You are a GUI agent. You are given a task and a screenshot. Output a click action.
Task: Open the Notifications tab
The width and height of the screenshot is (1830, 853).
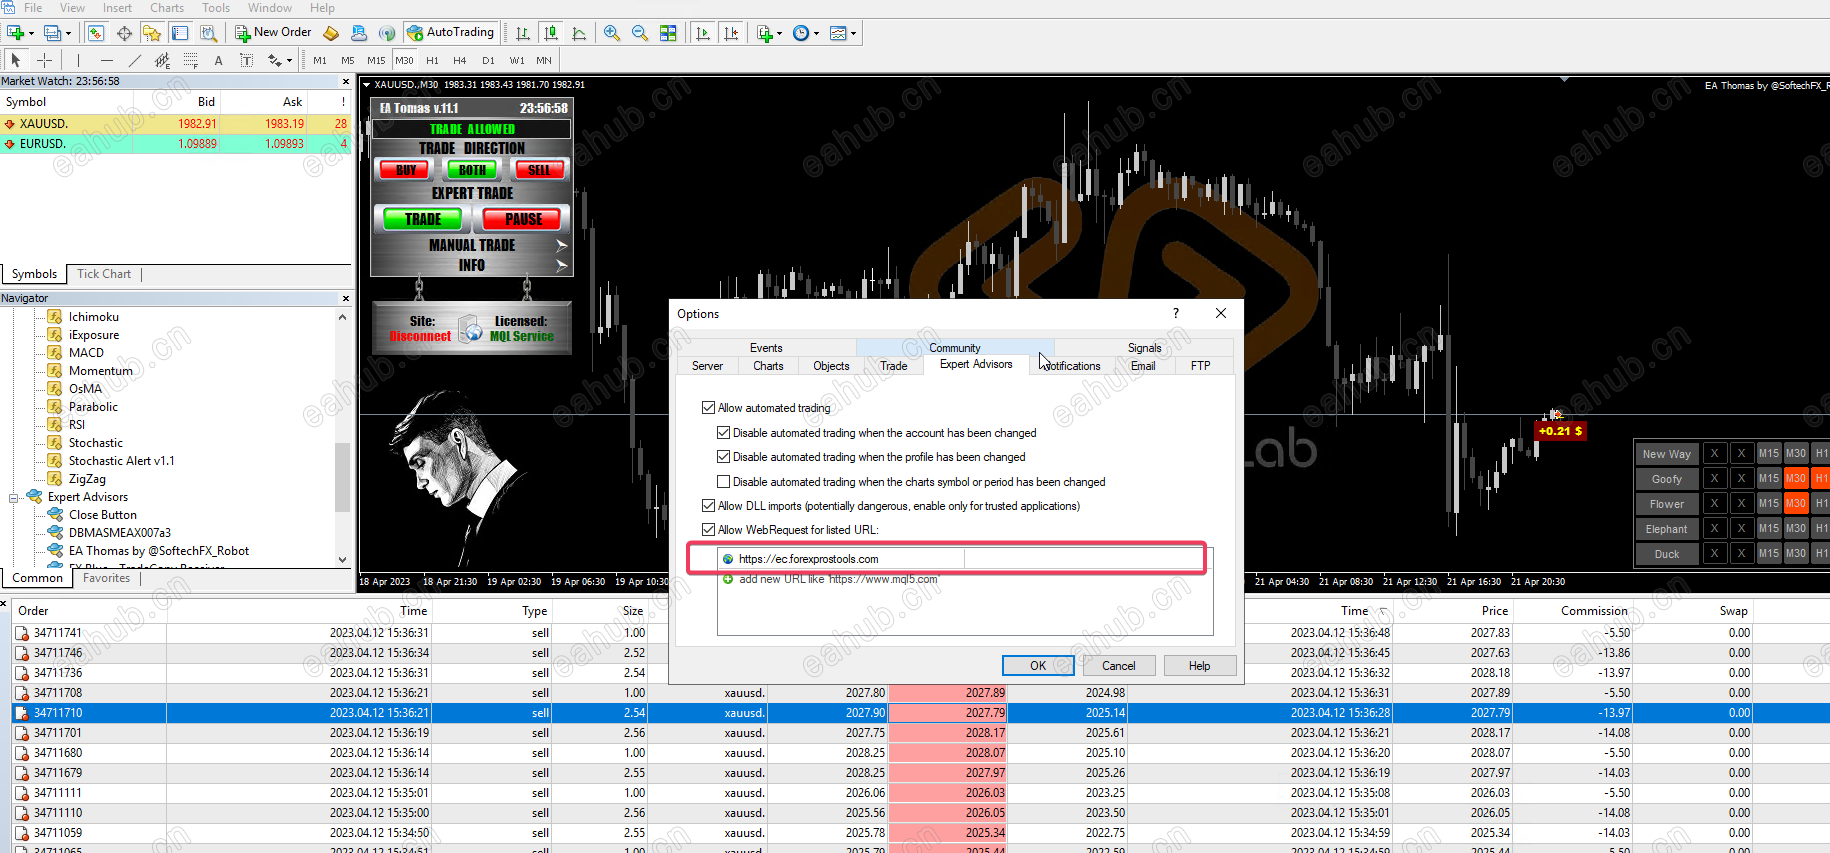coord(1071,366)
